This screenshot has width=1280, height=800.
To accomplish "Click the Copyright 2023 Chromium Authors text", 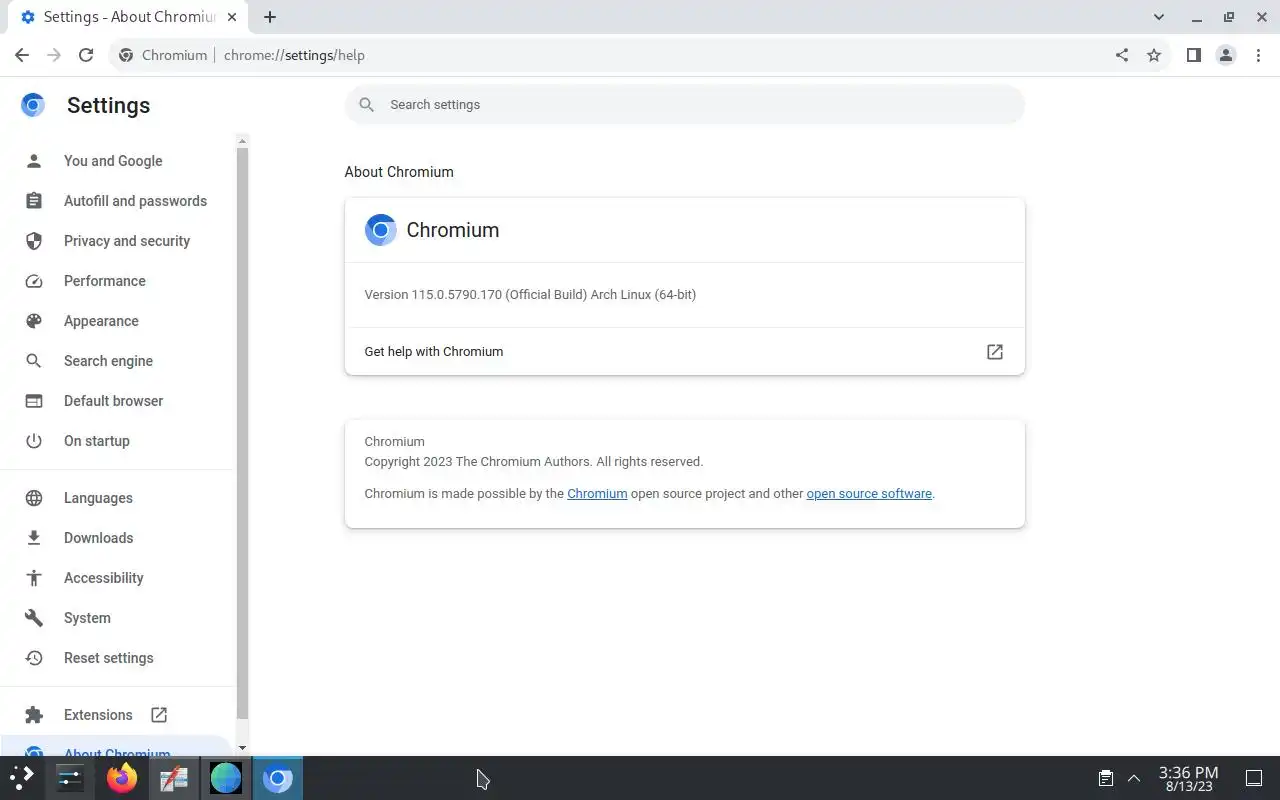I will pos(533,462).
